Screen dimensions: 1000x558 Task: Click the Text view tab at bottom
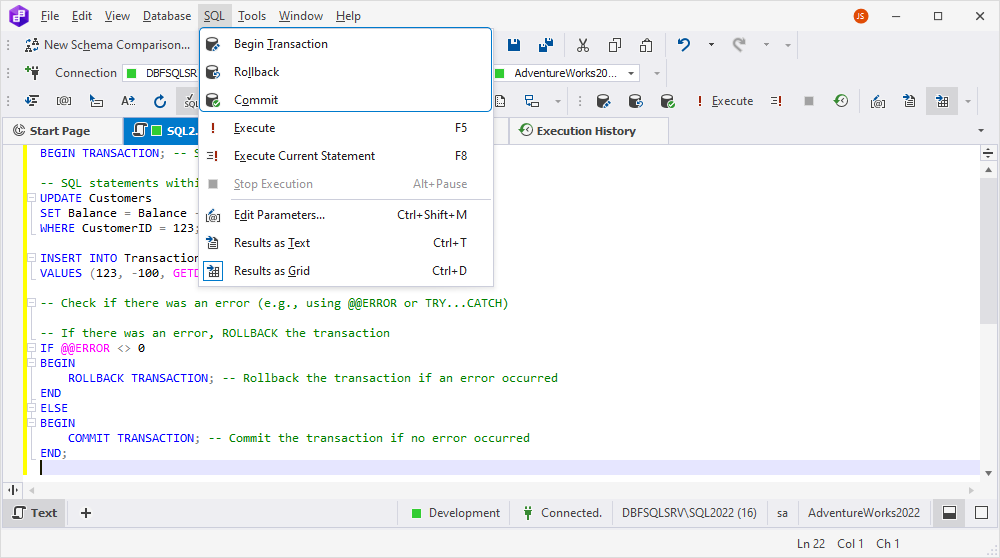tap(35, 513)
